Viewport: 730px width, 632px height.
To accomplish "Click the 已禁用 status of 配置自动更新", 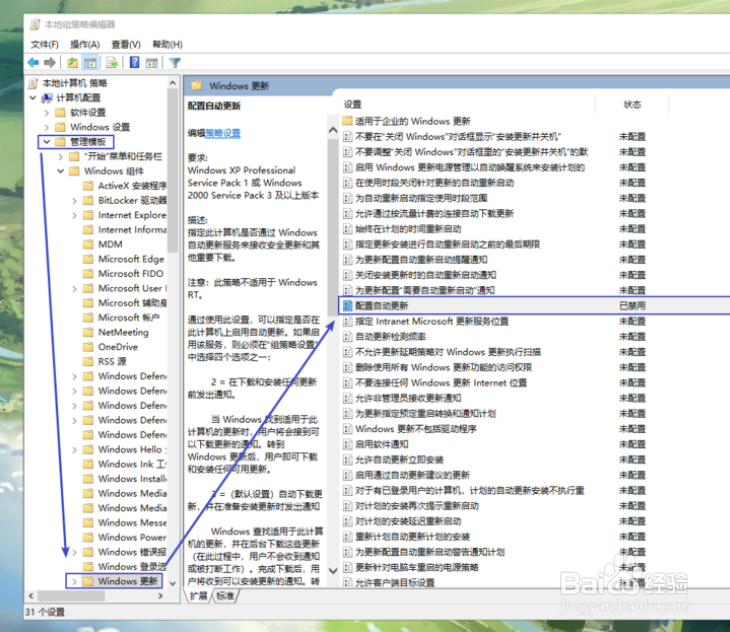I will point(632,306).
